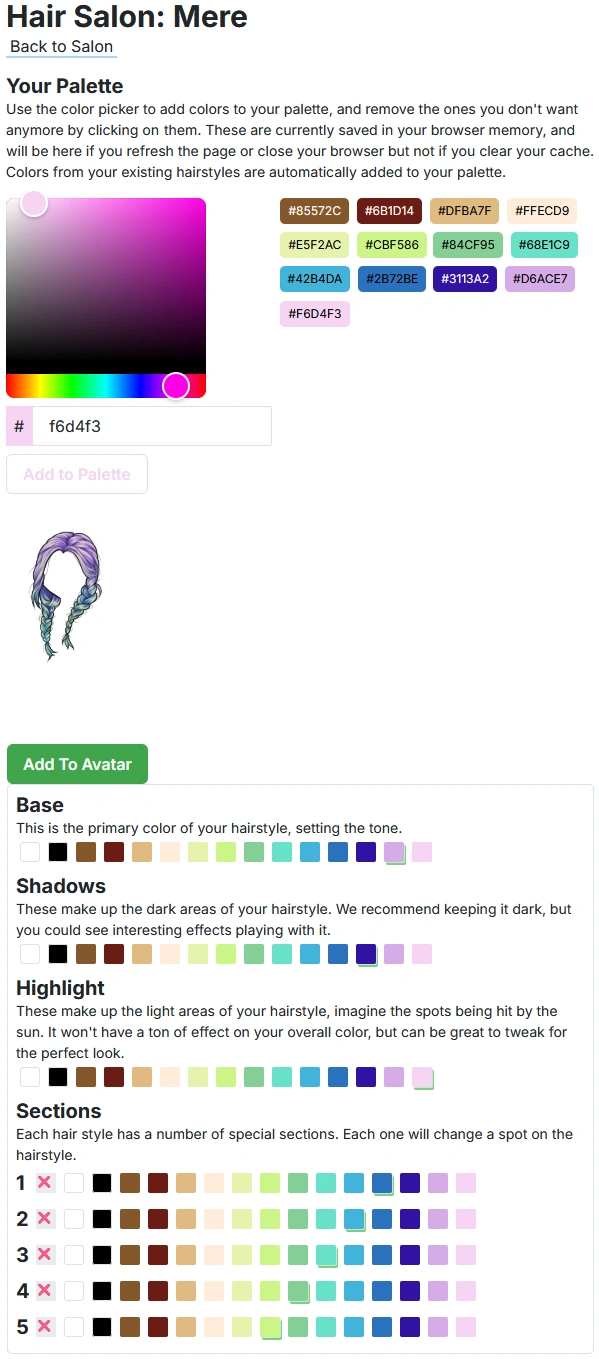Remove #68E1C9 chip from the palette
The image size is (599, 1359).
point(544,245)
